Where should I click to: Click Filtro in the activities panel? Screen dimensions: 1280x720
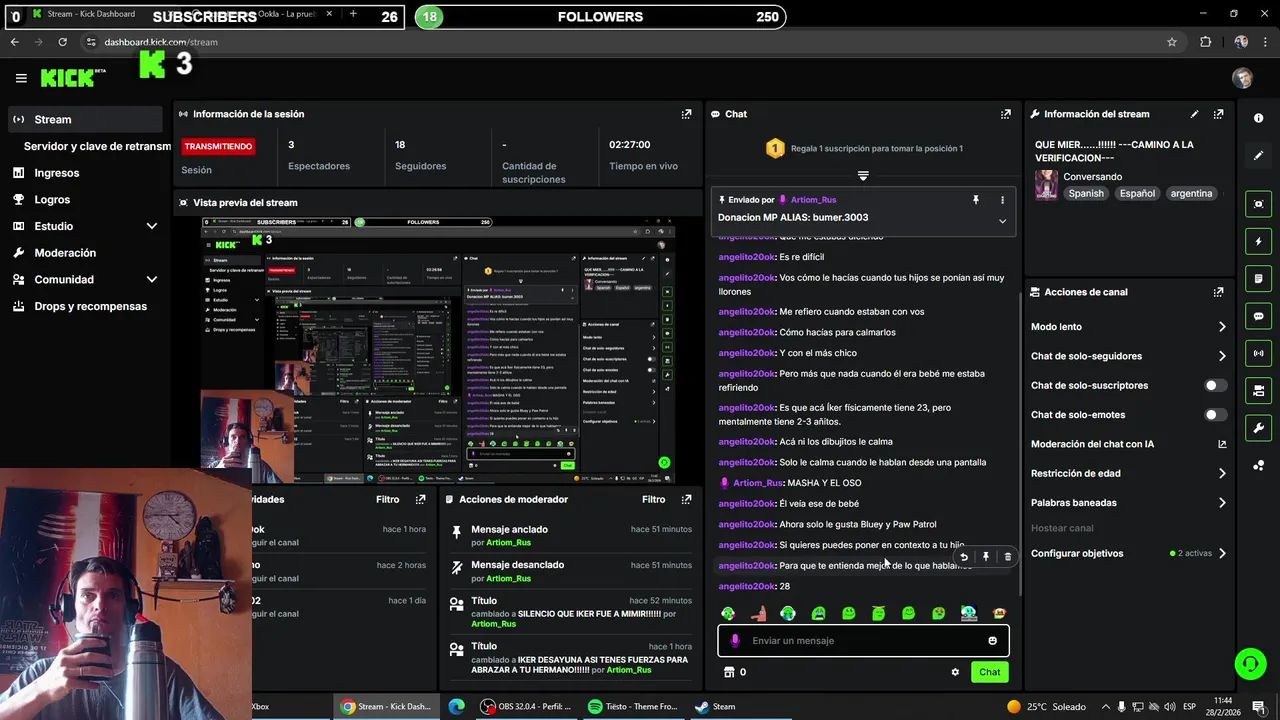[387, 499]
